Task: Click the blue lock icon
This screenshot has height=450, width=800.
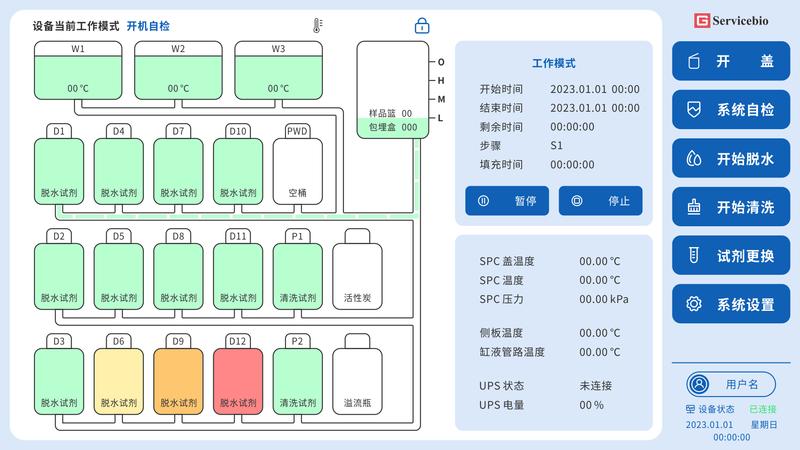Action: point(422,26)
